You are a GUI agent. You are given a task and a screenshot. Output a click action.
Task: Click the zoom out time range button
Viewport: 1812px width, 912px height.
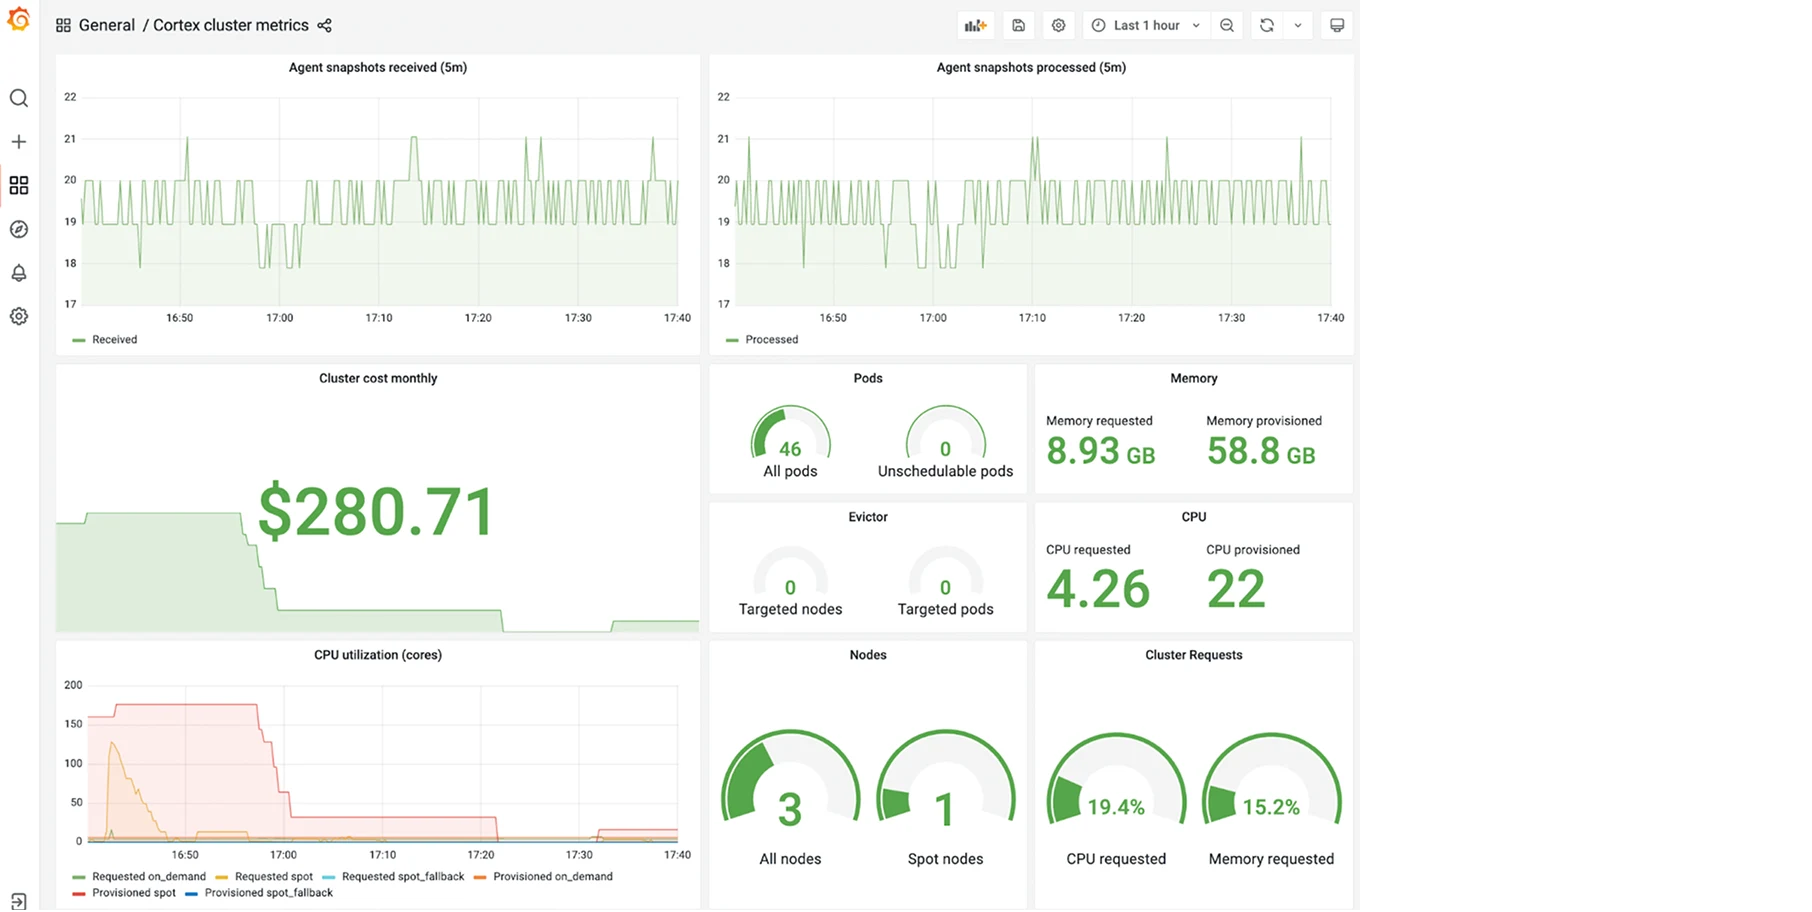(1227, 26)
